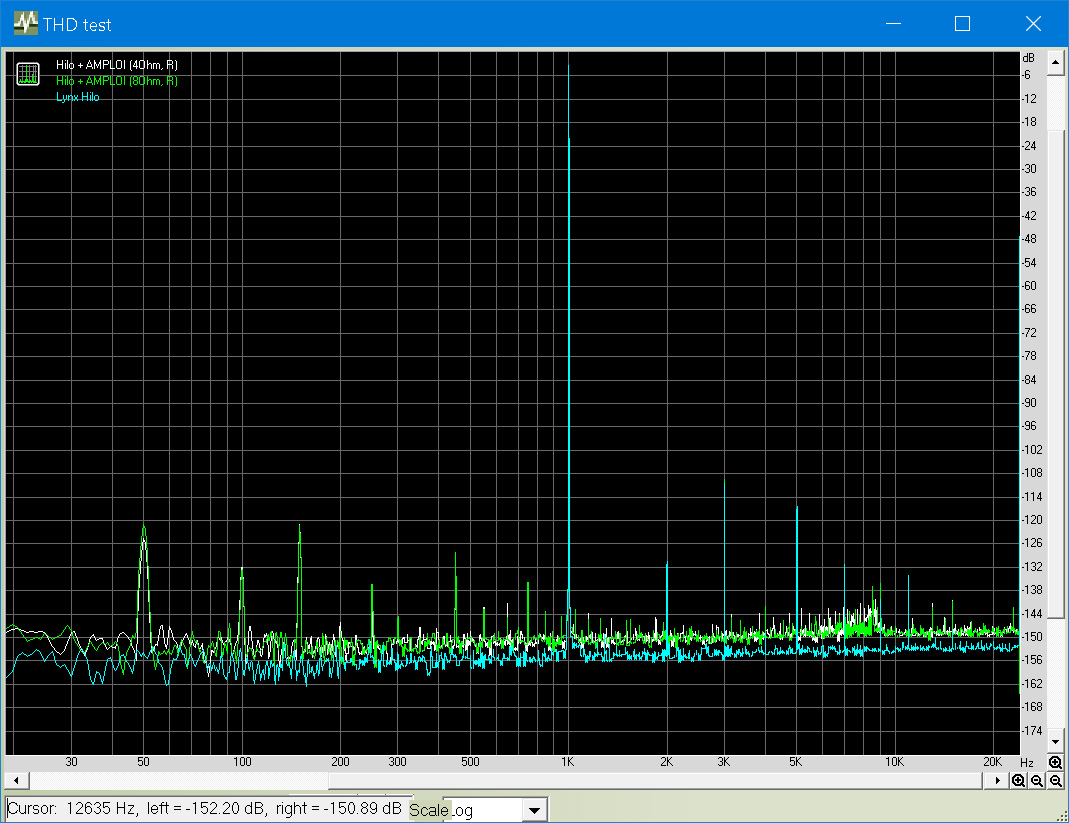Select the Hilo + AMPLOI (8Ohm, R) legend entry

click(117, 81)
